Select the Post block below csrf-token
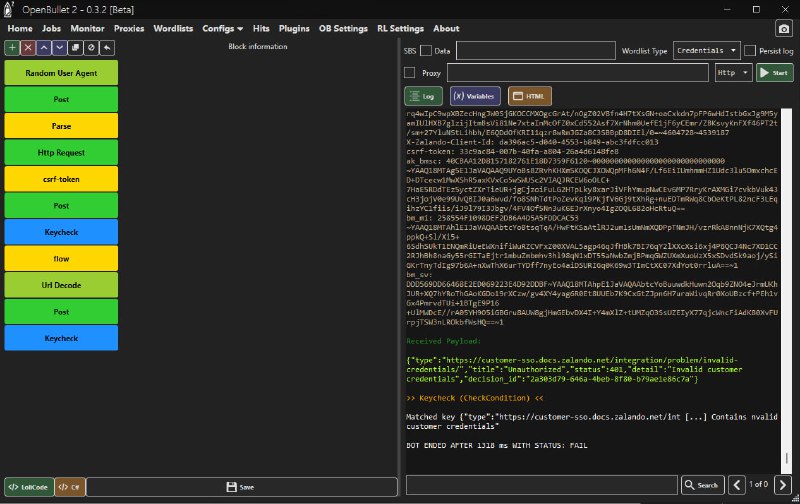800x504 pixels. (x=61, y=206)
